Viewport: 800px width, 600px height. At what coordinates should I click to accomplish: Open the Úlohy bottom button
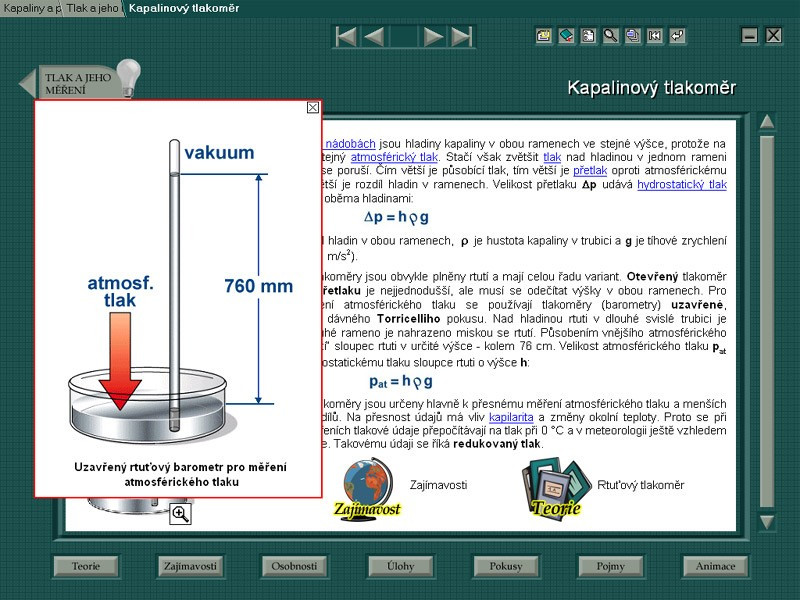(400, 566)
